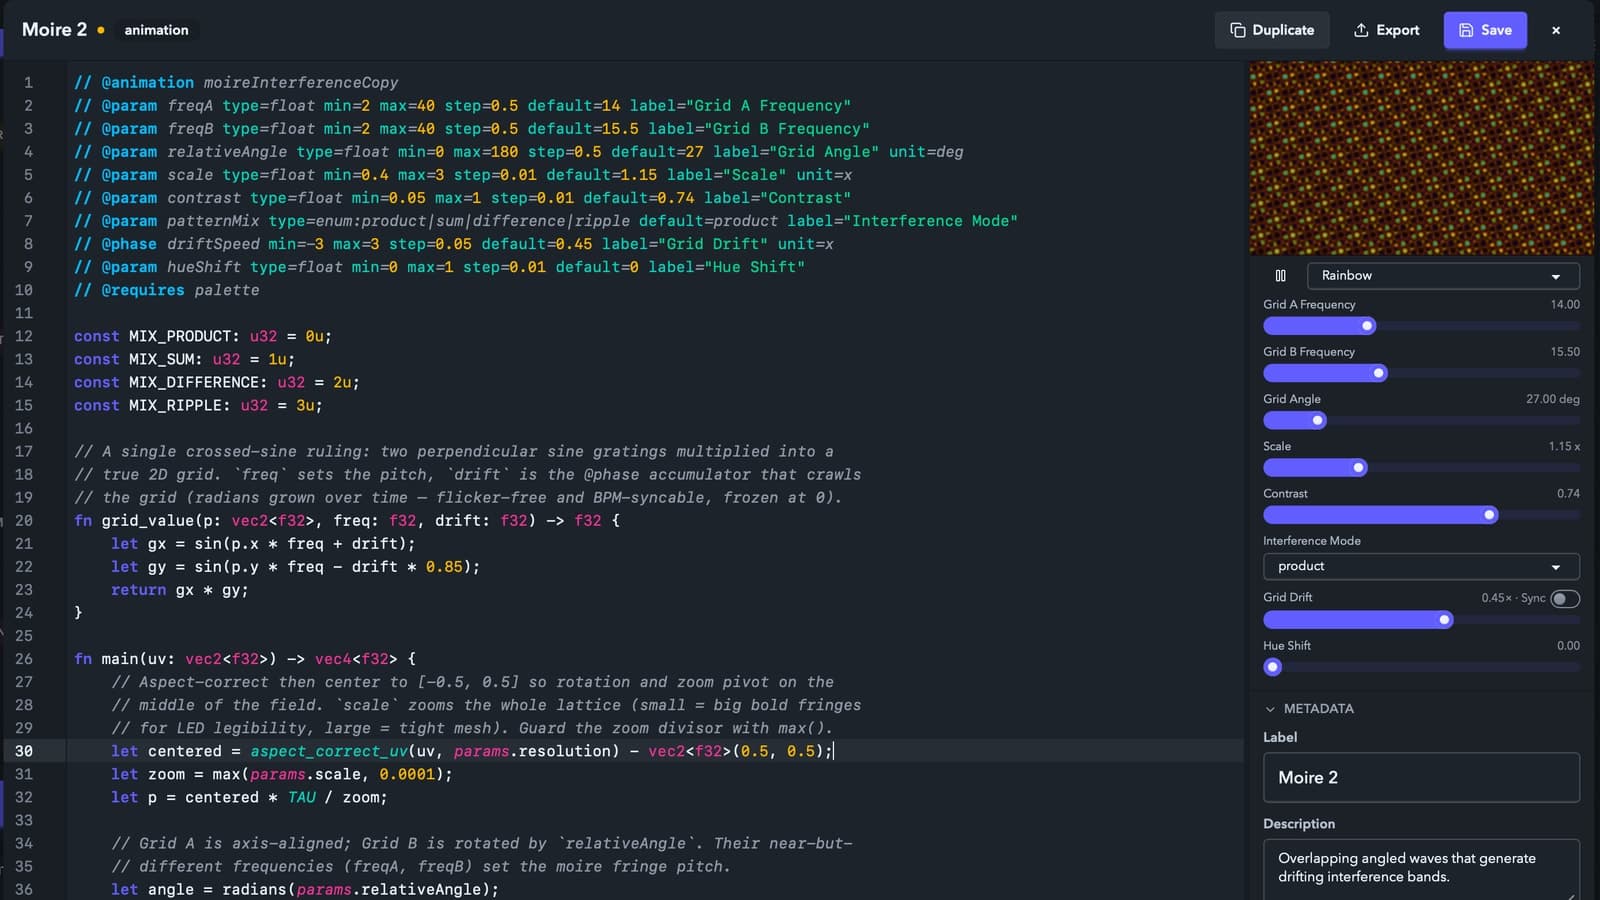Click the Contrast value 0.74
This screenshot has width=1600, height=900.
tap(1568, 494)
